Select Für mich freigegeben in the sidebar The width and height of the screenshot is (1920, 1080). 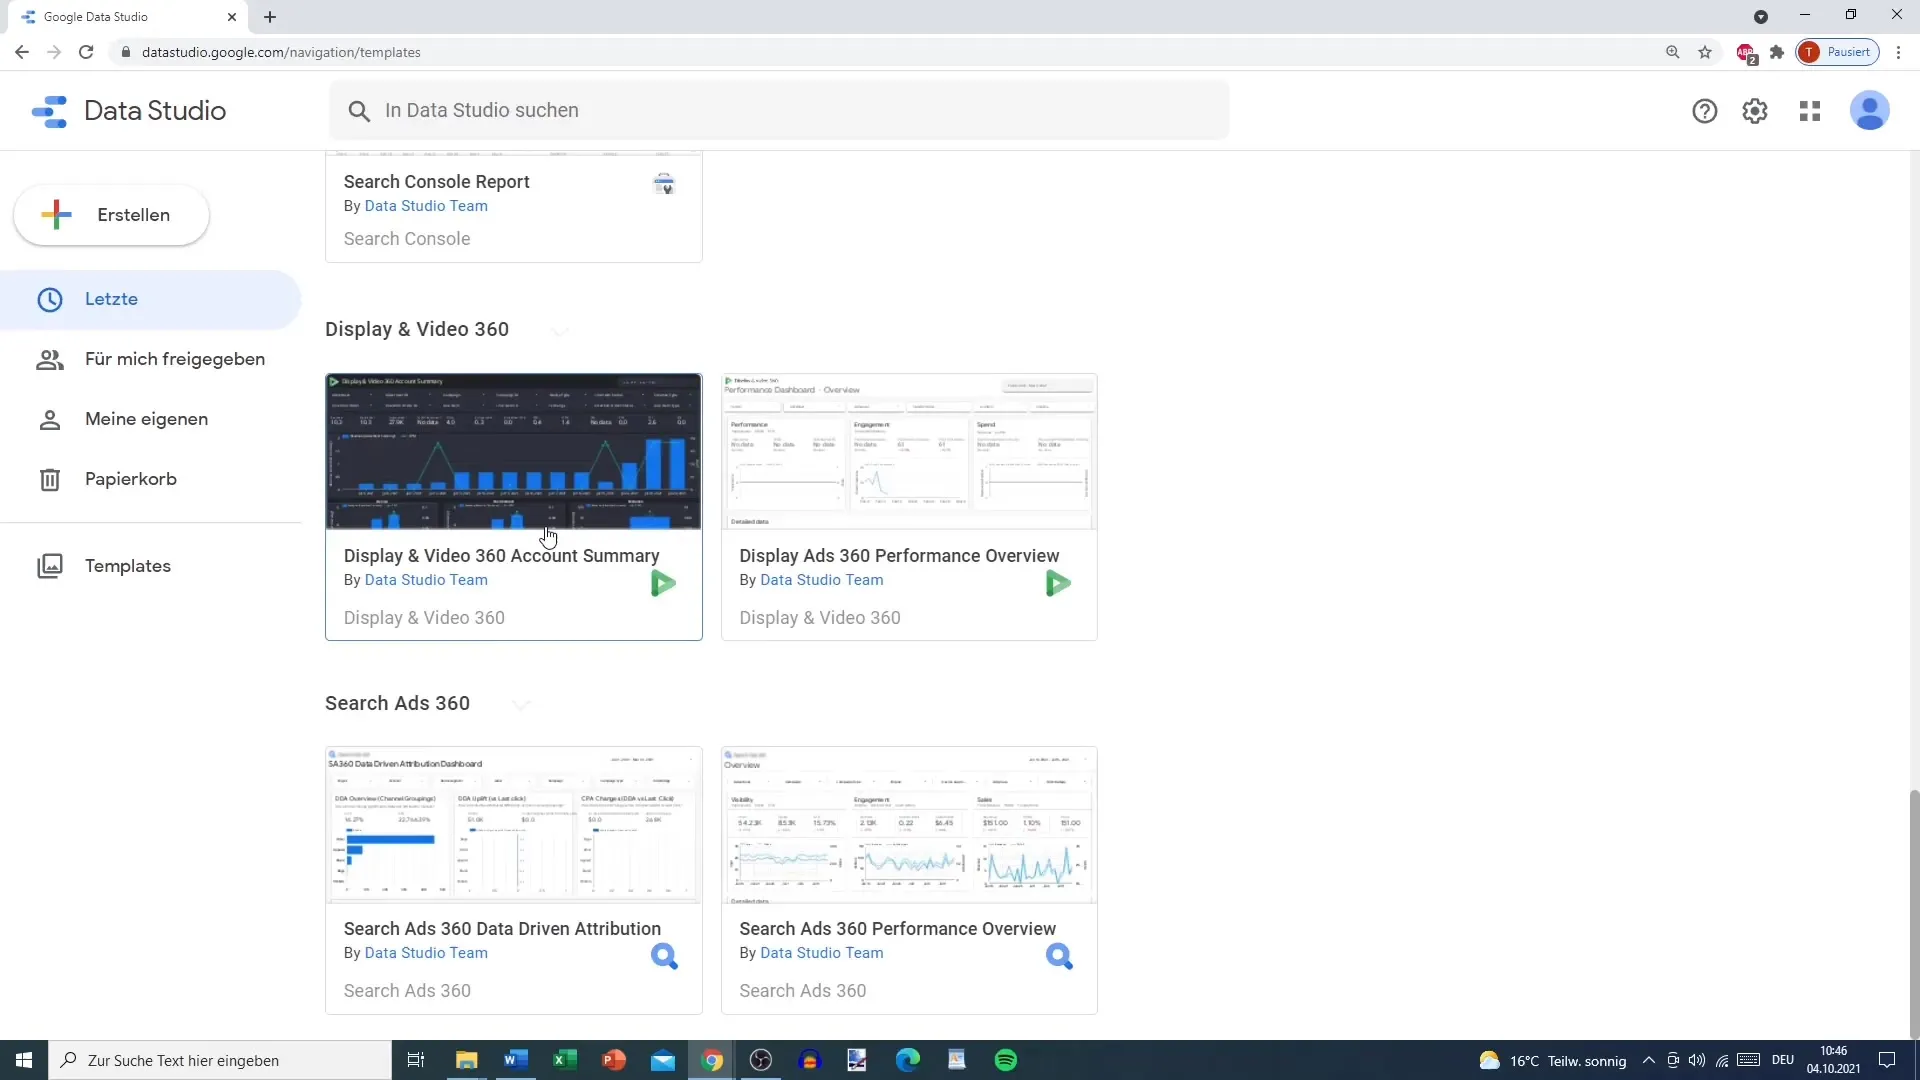pyautogui.click(x=150, y=359)
